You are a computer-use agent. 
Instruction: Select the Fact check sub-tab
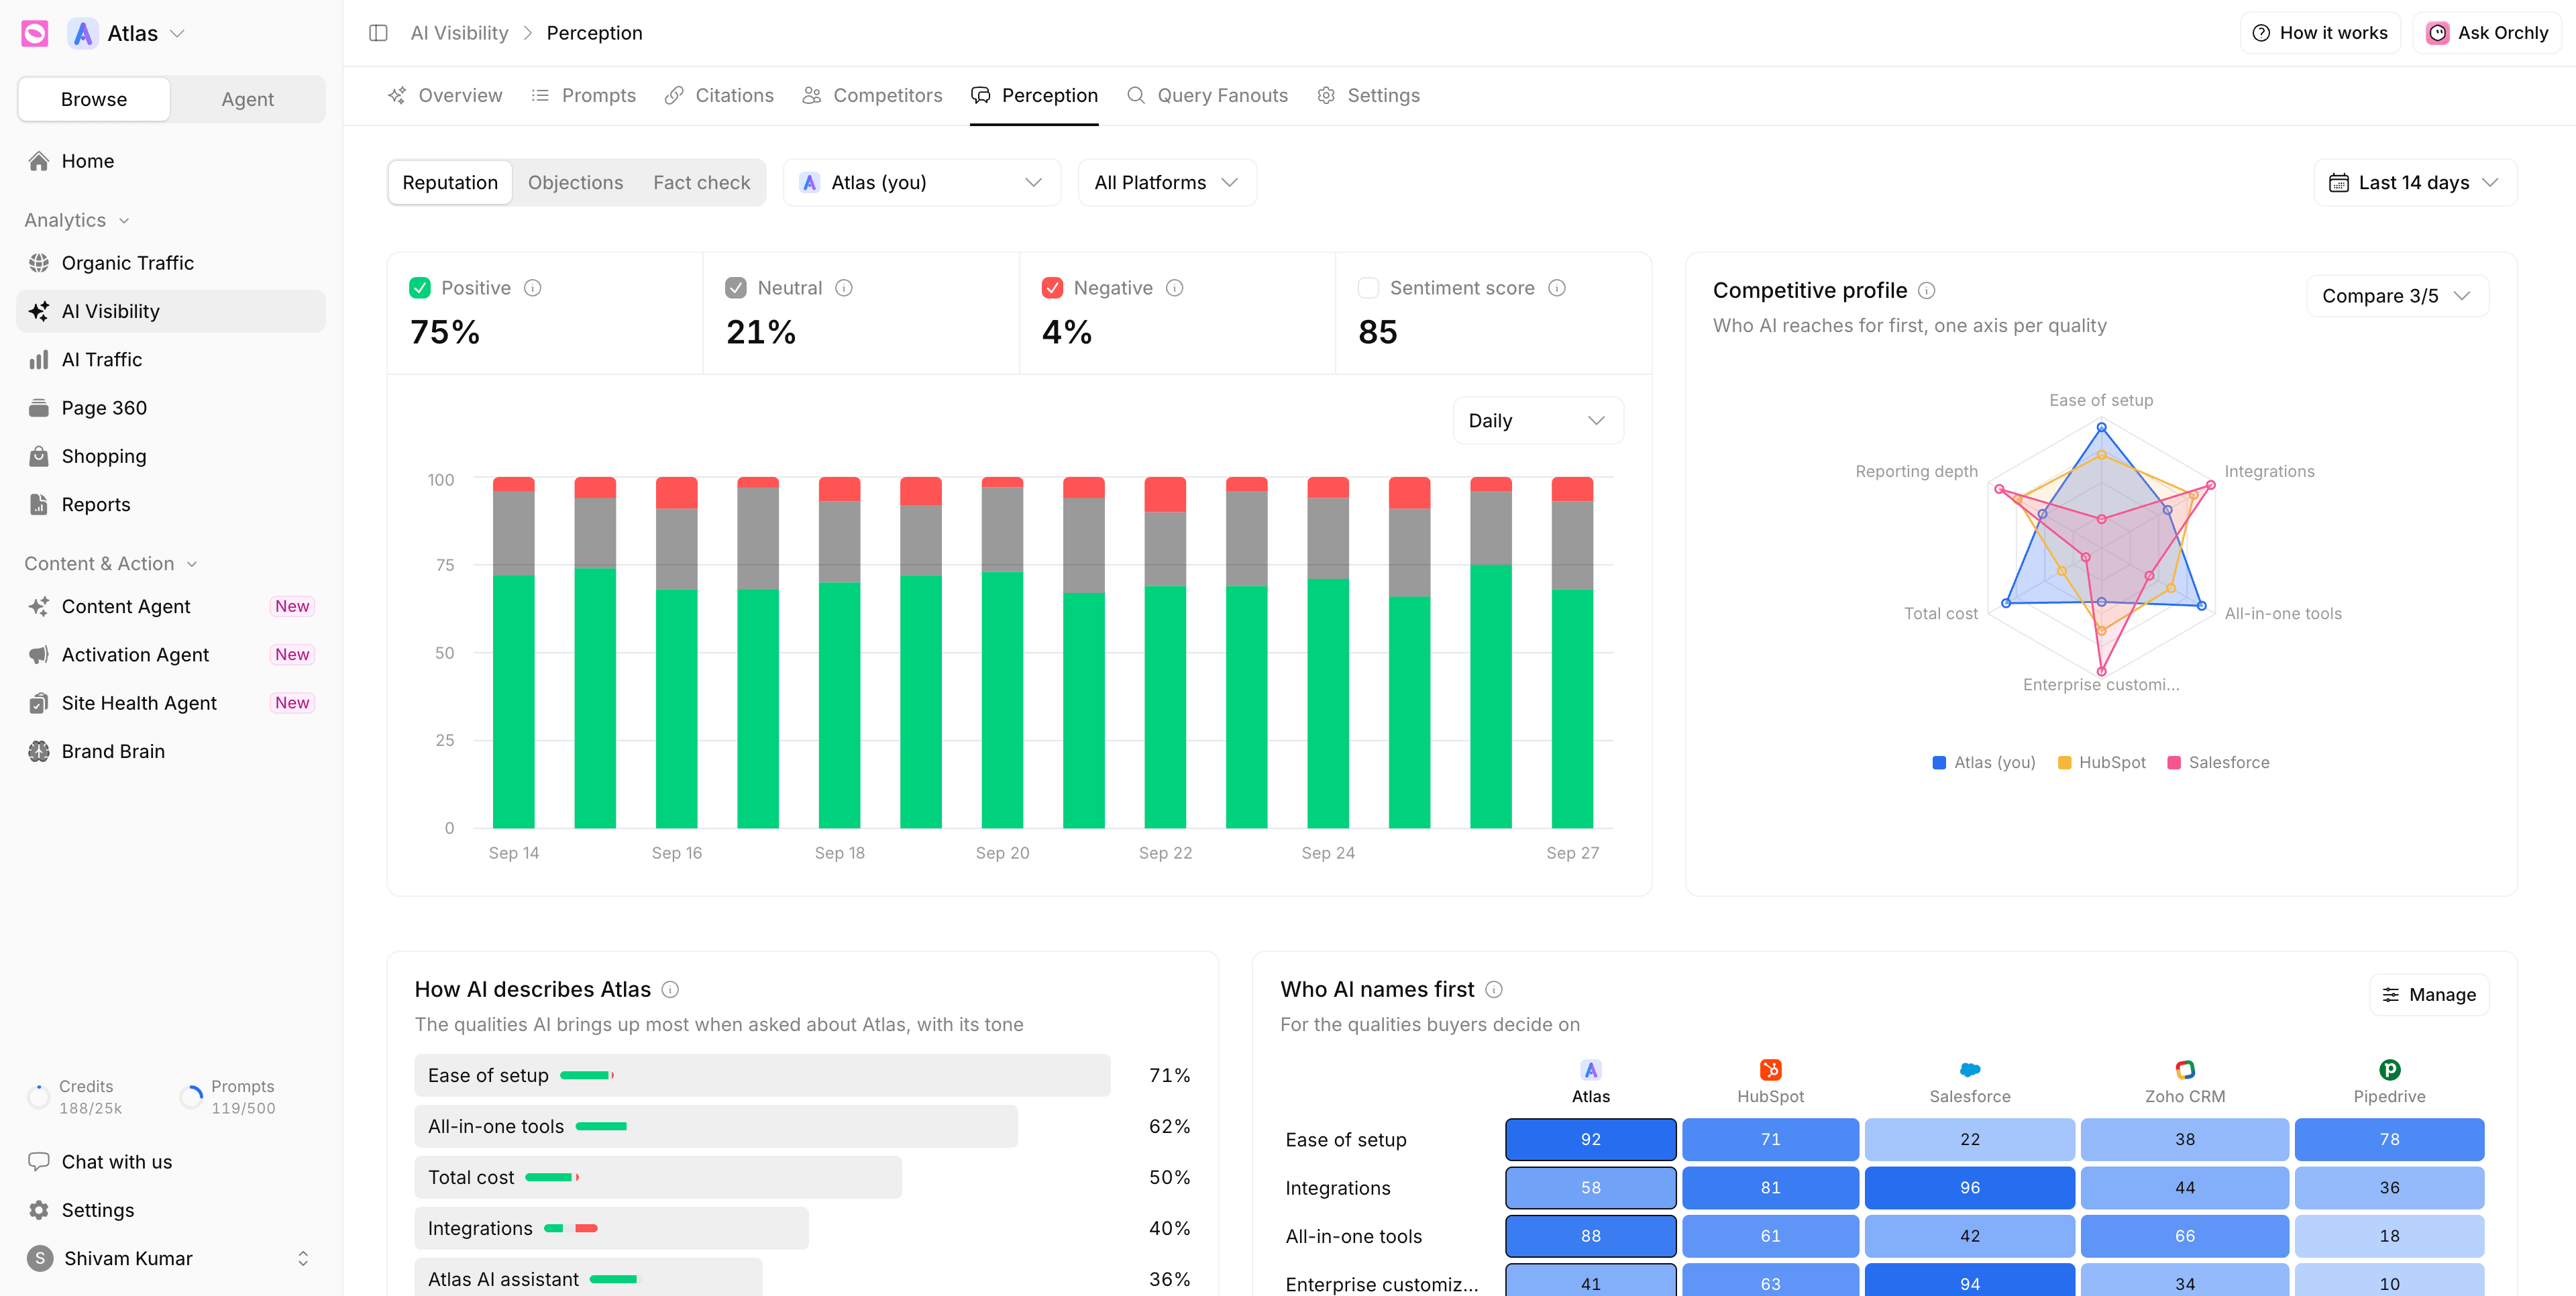click(x=701, y=183)
